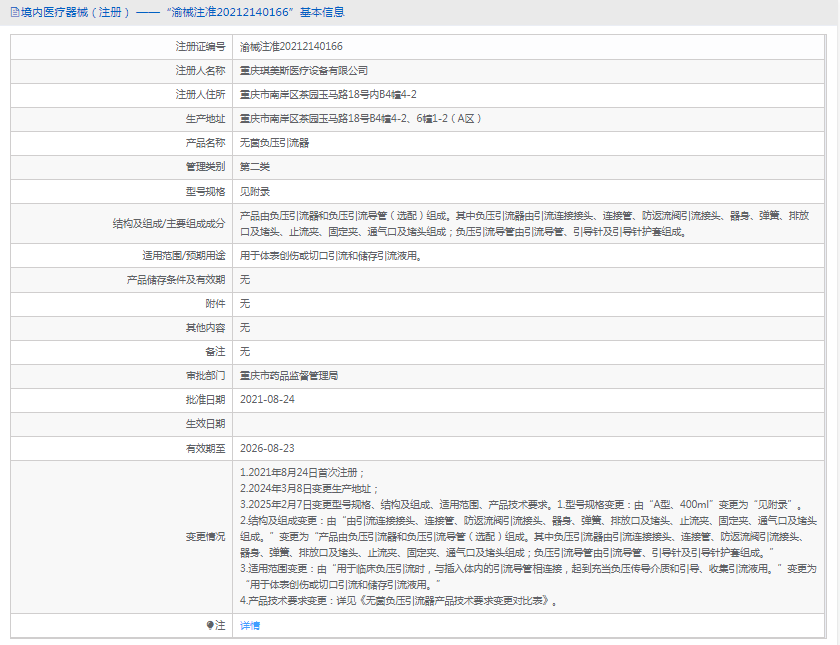The width and height of the screenshot is (840, 645).
Task: Select the company name 重庆琪美斯医疗设备有限公司
Action: [x=304, y=71]
